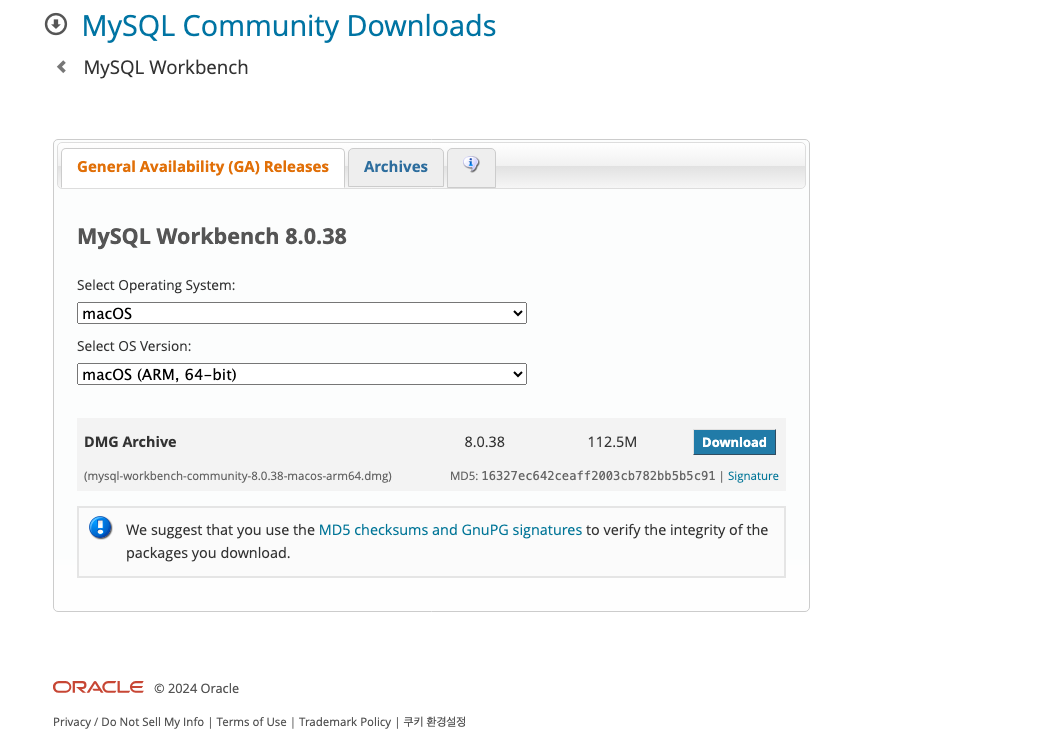Click the 8.0.38 version cell

click(484, 442)
